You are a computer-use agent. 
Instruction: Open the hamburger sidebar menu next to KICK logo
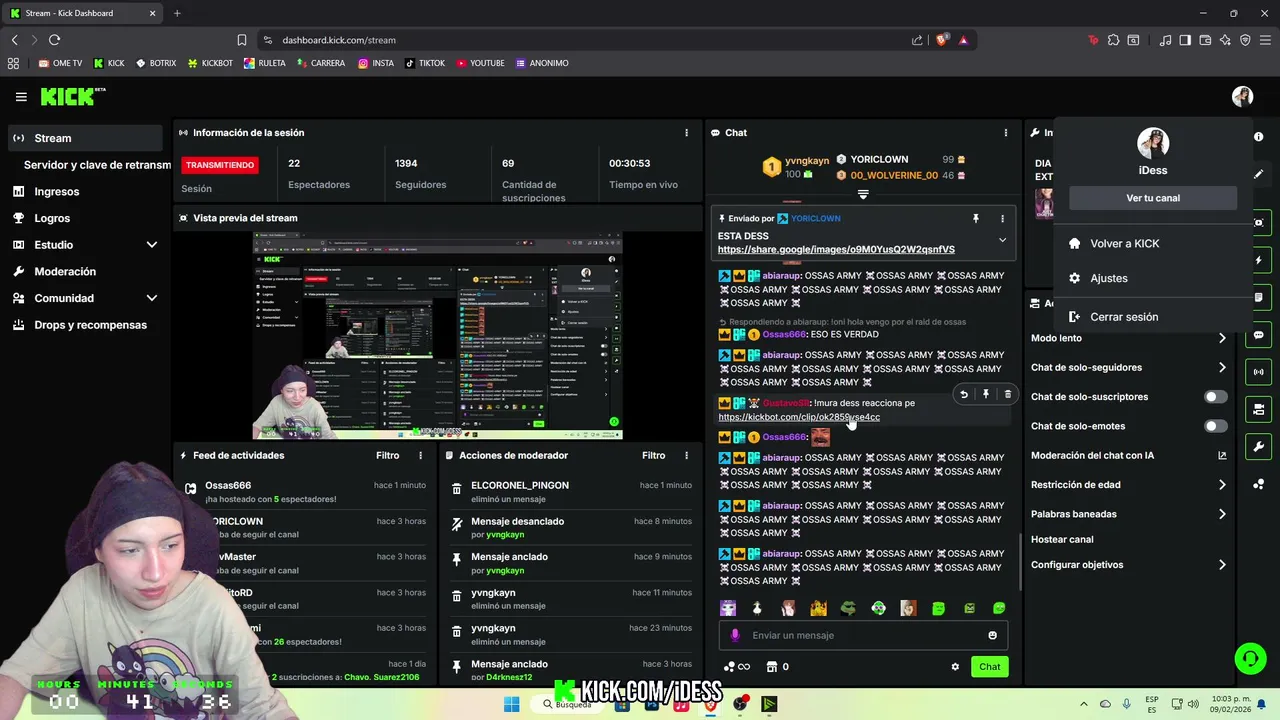pyautogui.click(x=21, y=97)
